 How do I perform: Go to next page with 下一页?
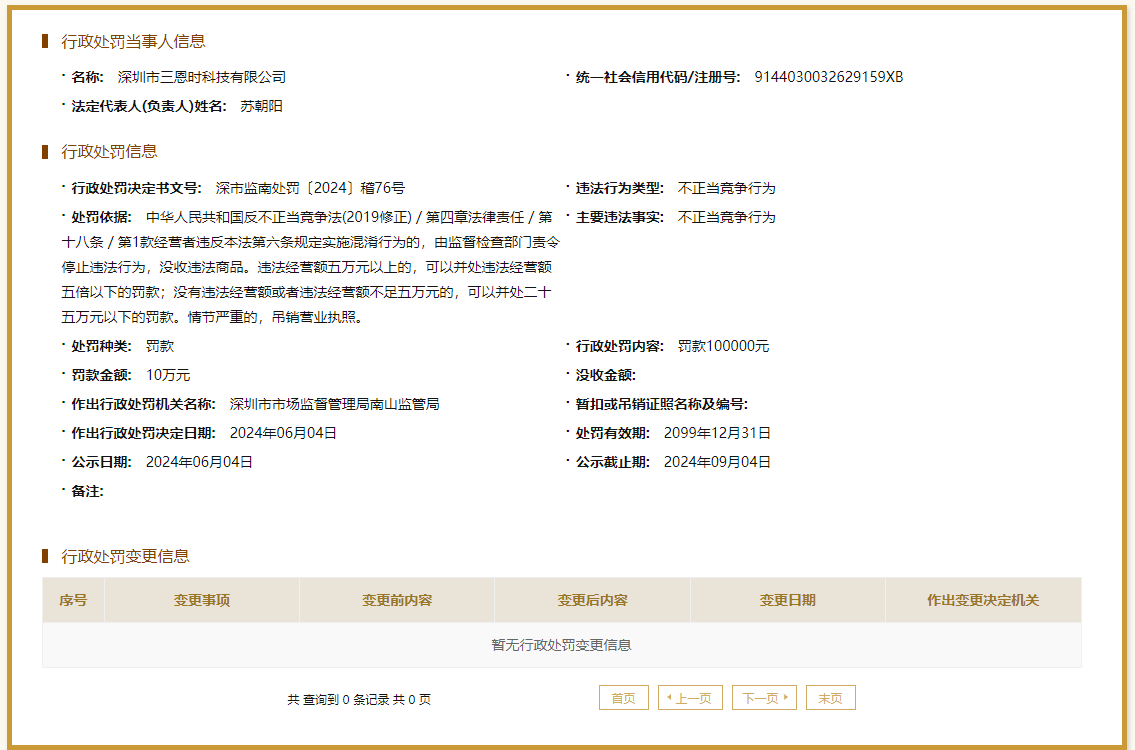click(x=764, y=698)
